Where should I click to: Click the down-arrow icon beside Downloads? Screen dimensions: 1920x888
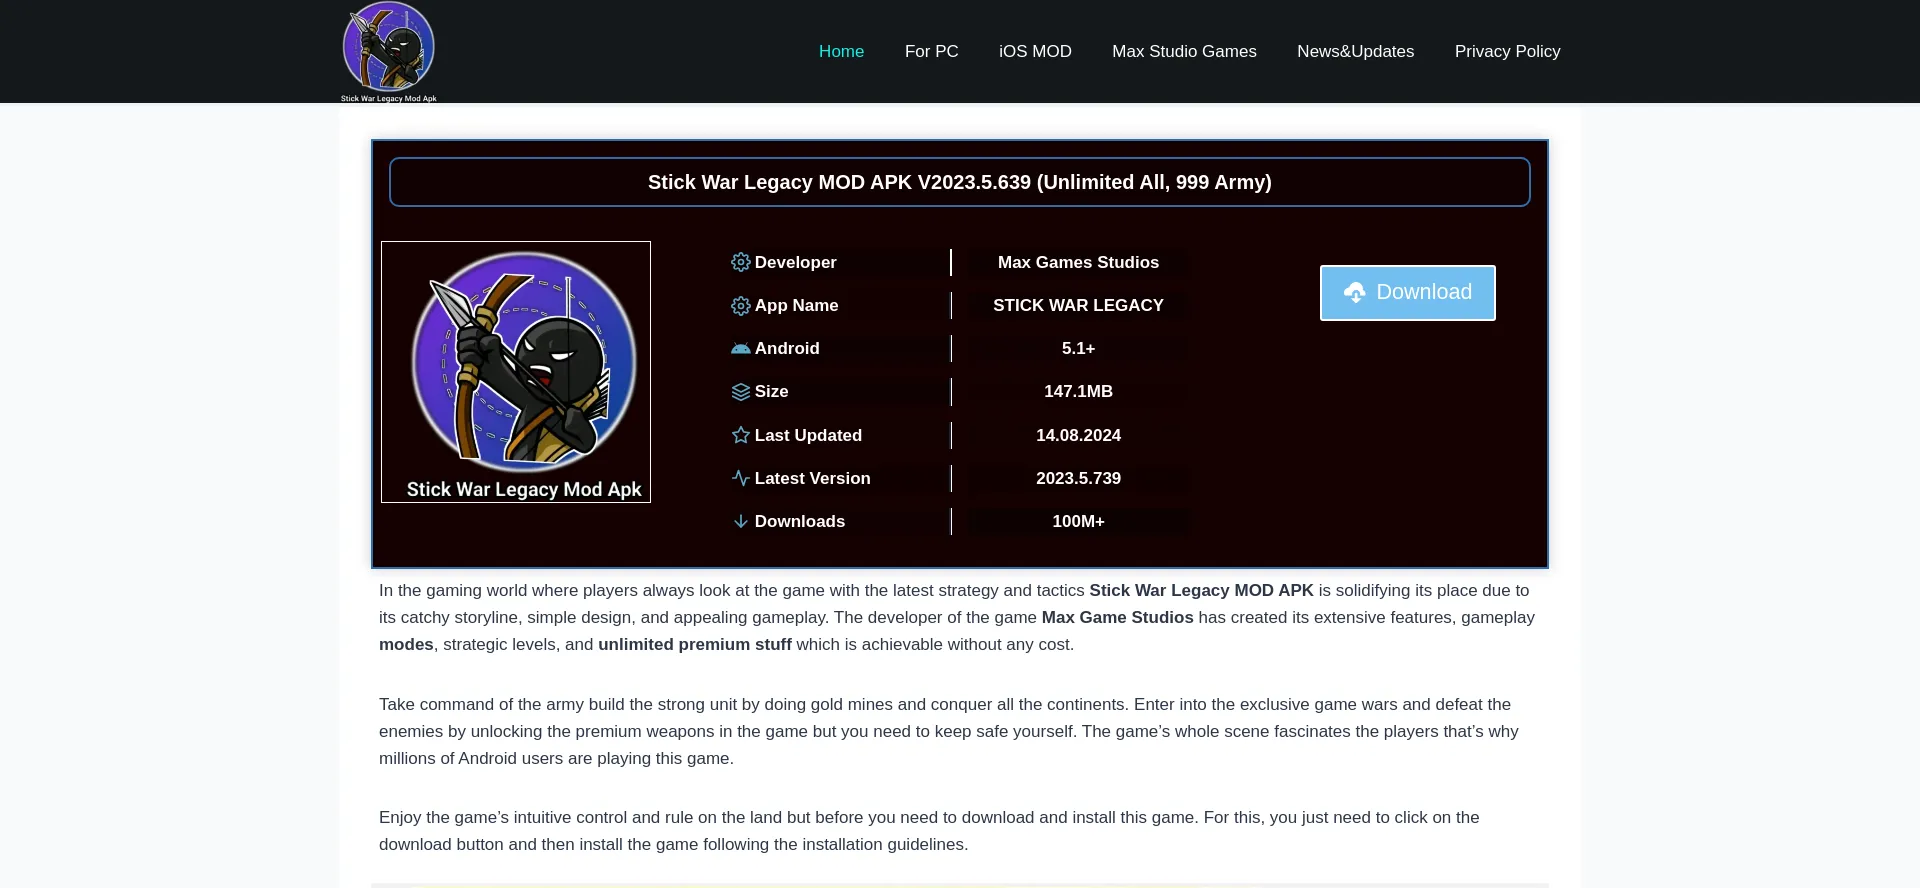[741, 521]
